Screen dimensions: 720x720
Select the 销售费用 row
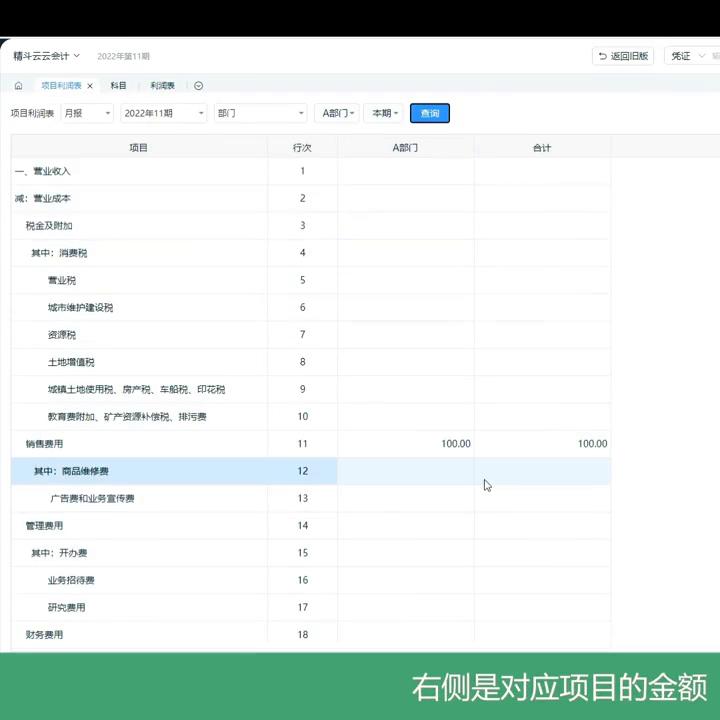pyautogui.click(x=311, y=444)
